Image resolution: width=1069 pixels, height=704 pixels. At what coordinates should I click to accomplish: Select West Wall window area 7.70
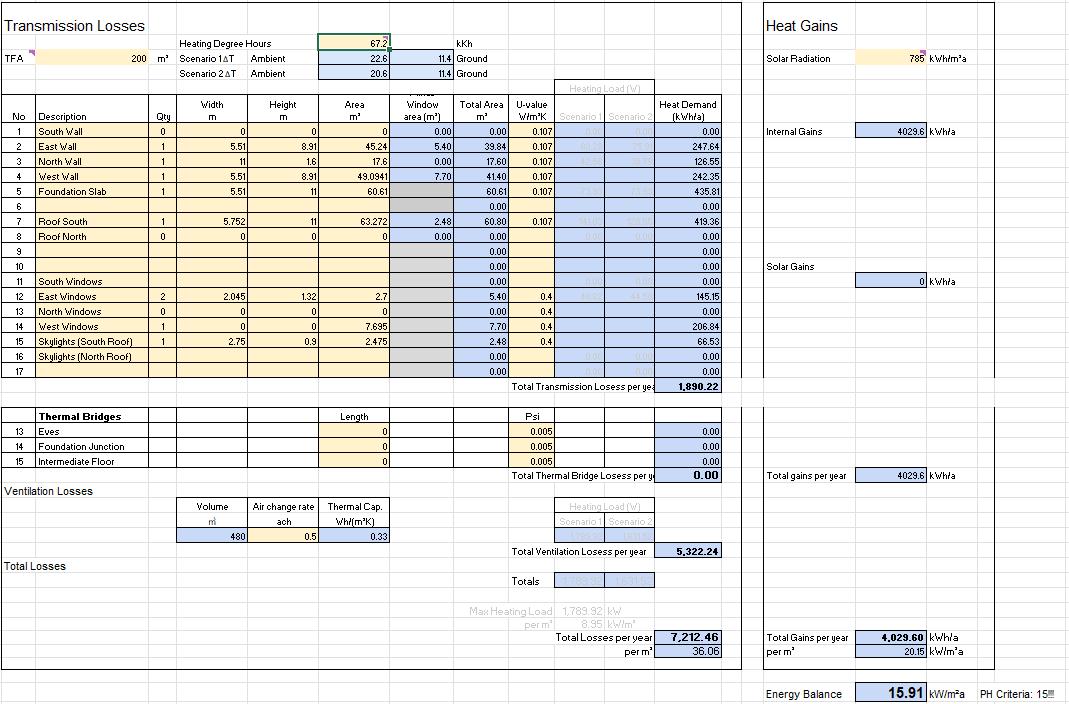coord(421,177)
